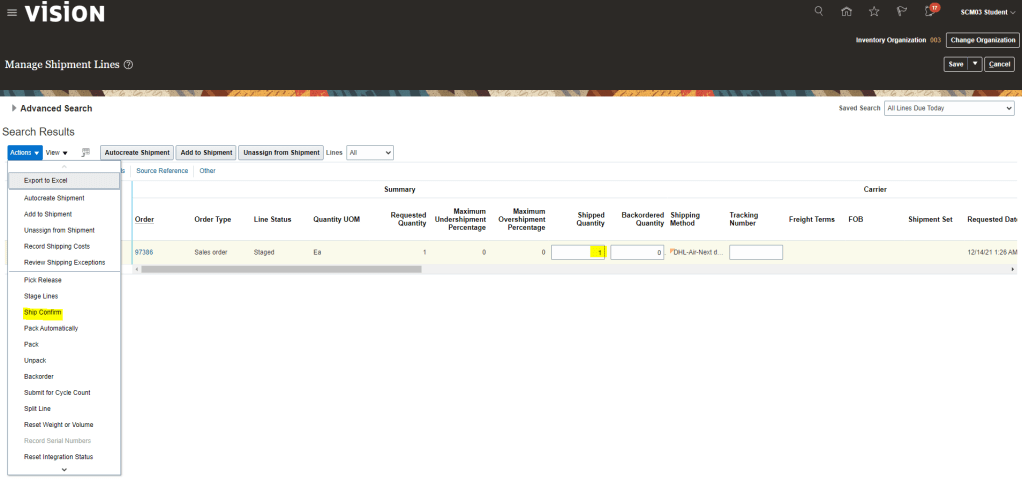The width and height of the screenshot is (1022, 487).
Task: Click the search magnifier icon
Action: [819, 12]
